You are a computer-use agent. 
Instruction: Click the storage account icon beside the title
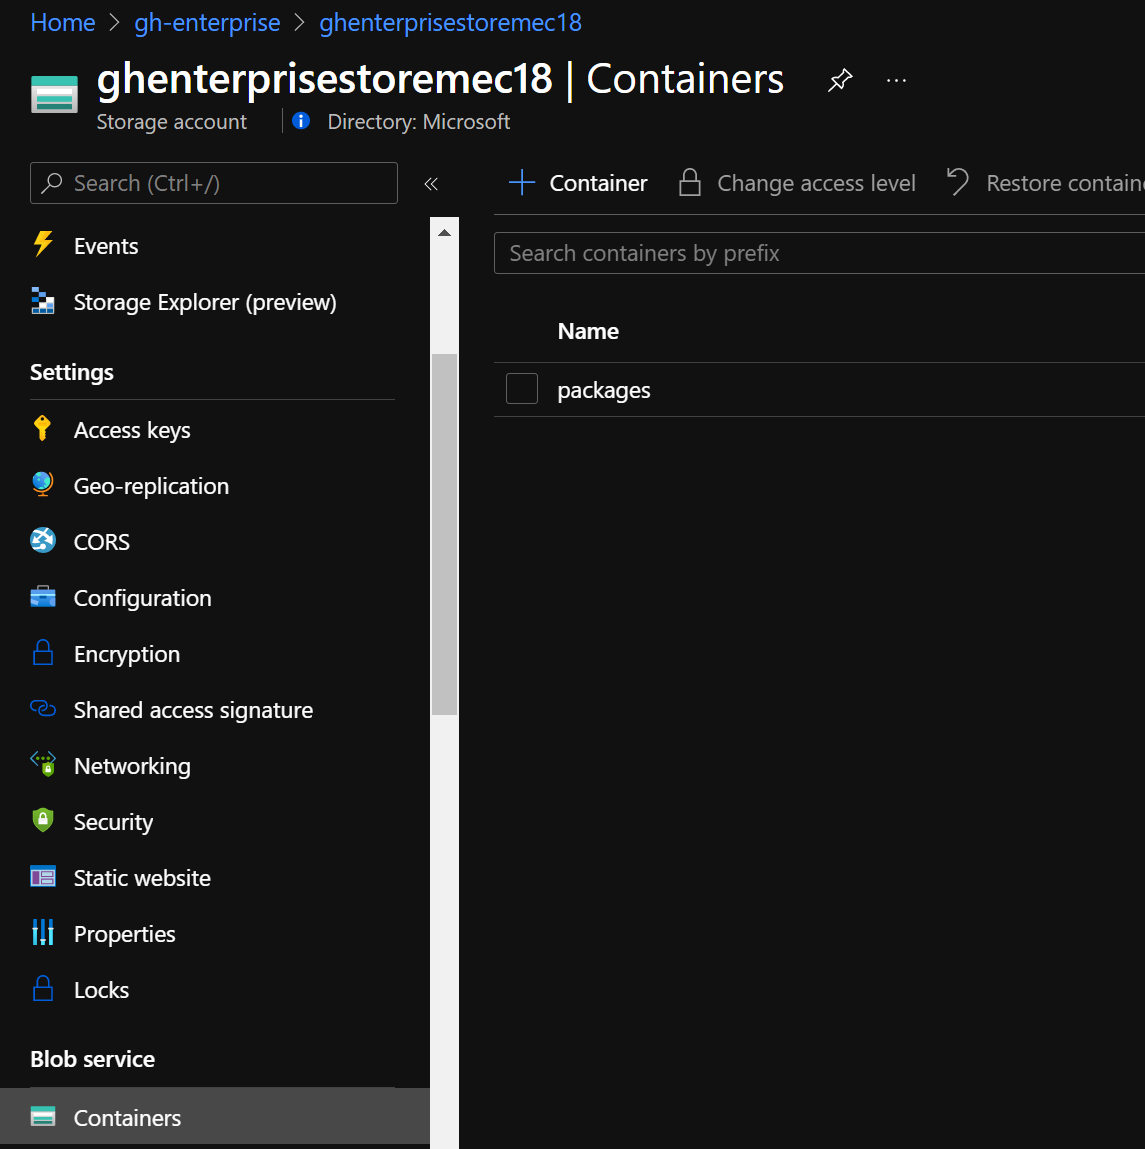[54, 95]
